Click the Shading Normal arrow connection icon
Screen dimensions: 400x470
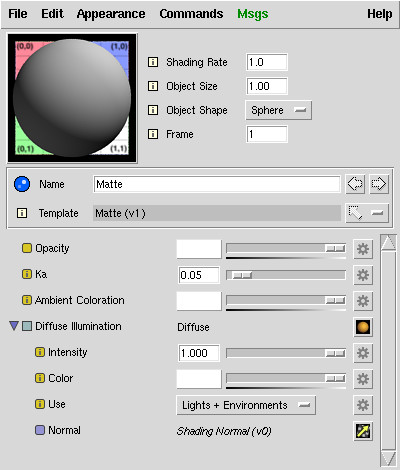(363, 431)
